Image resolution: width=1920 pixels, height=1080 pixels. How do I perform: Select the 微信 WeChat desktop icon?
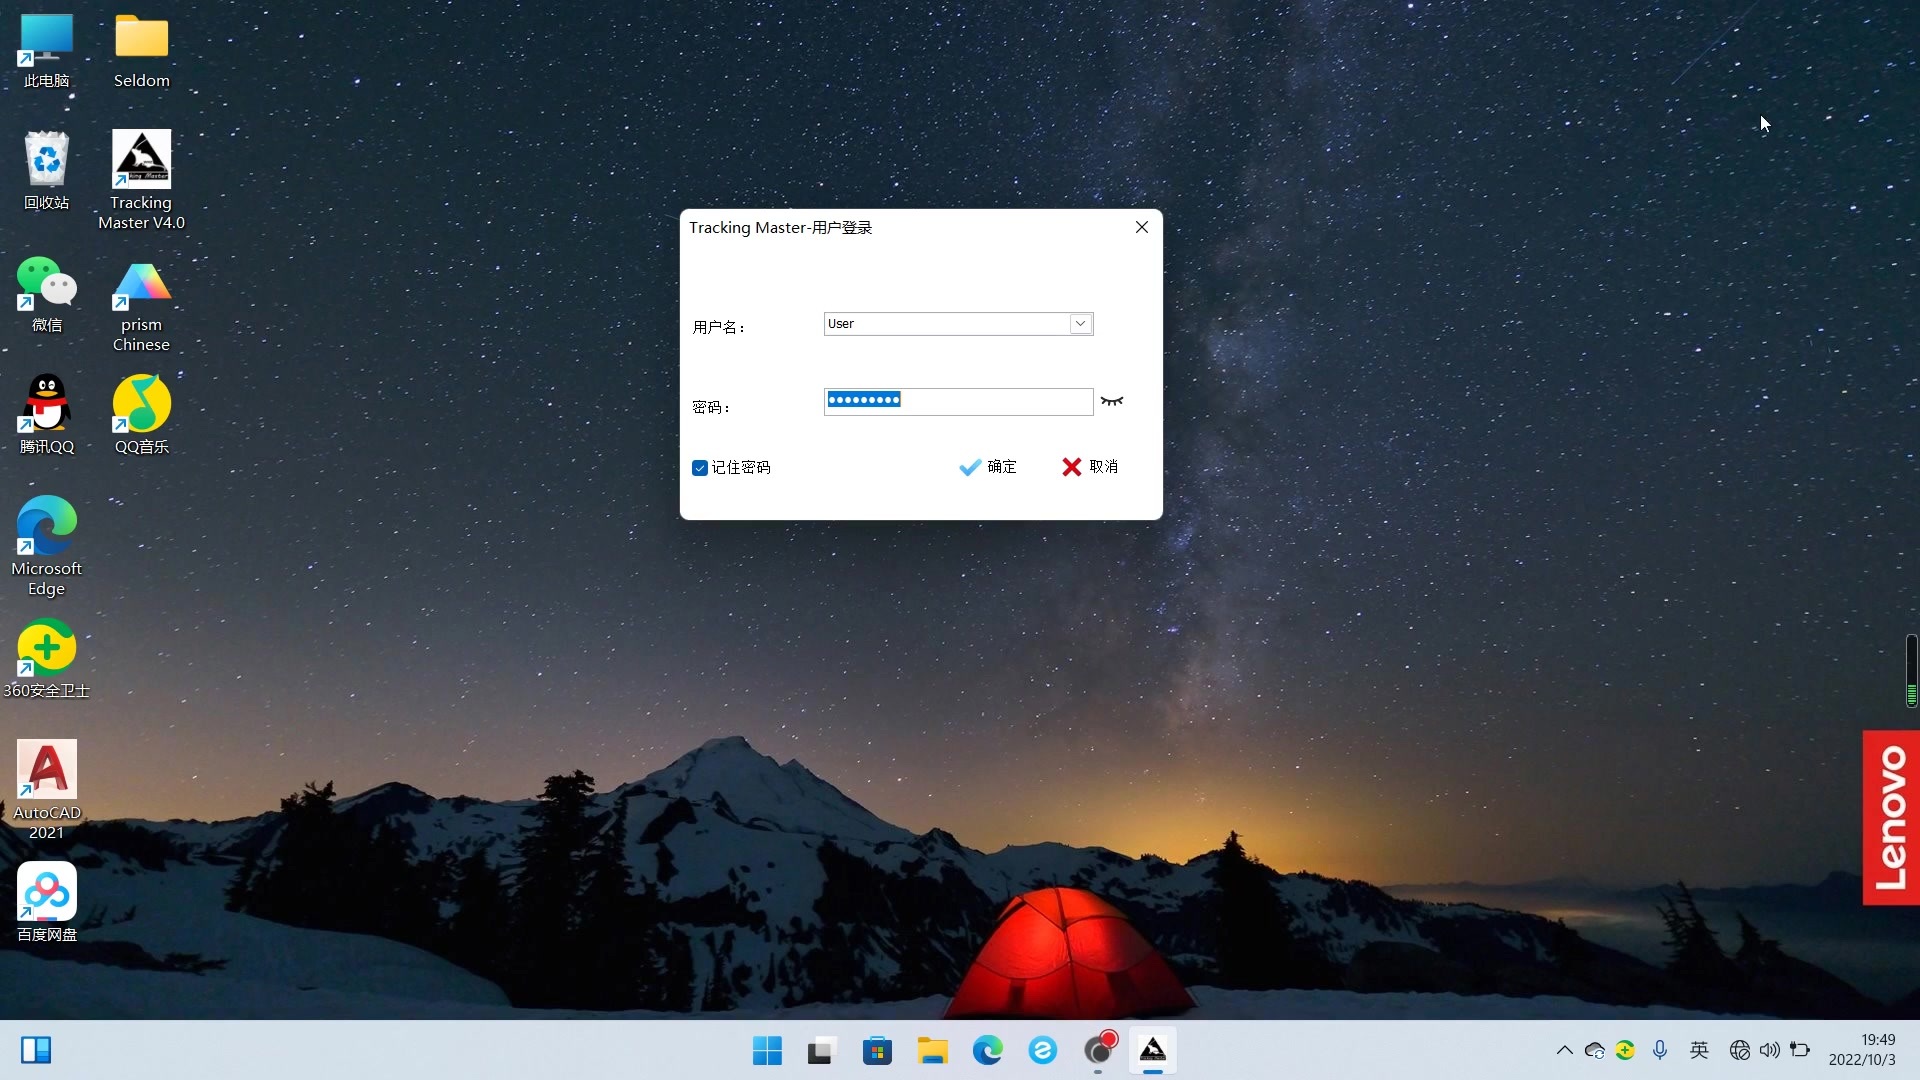point(46,294)
